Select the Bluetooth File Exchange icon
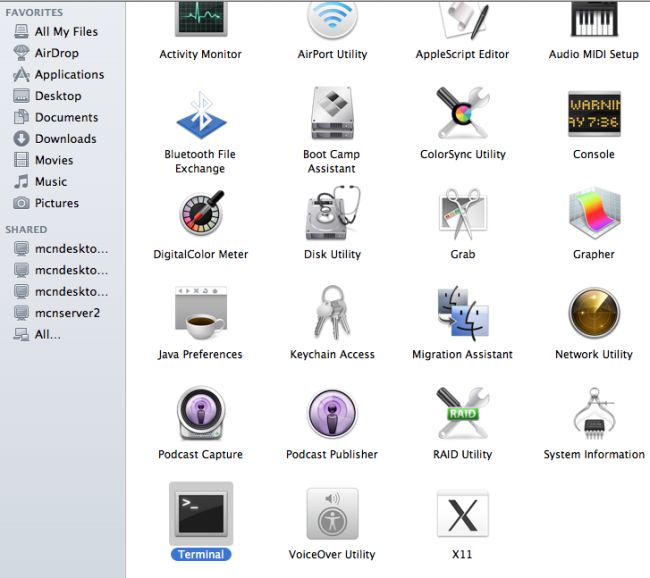Screen dimensions: 650x578 tap(201, 115)
